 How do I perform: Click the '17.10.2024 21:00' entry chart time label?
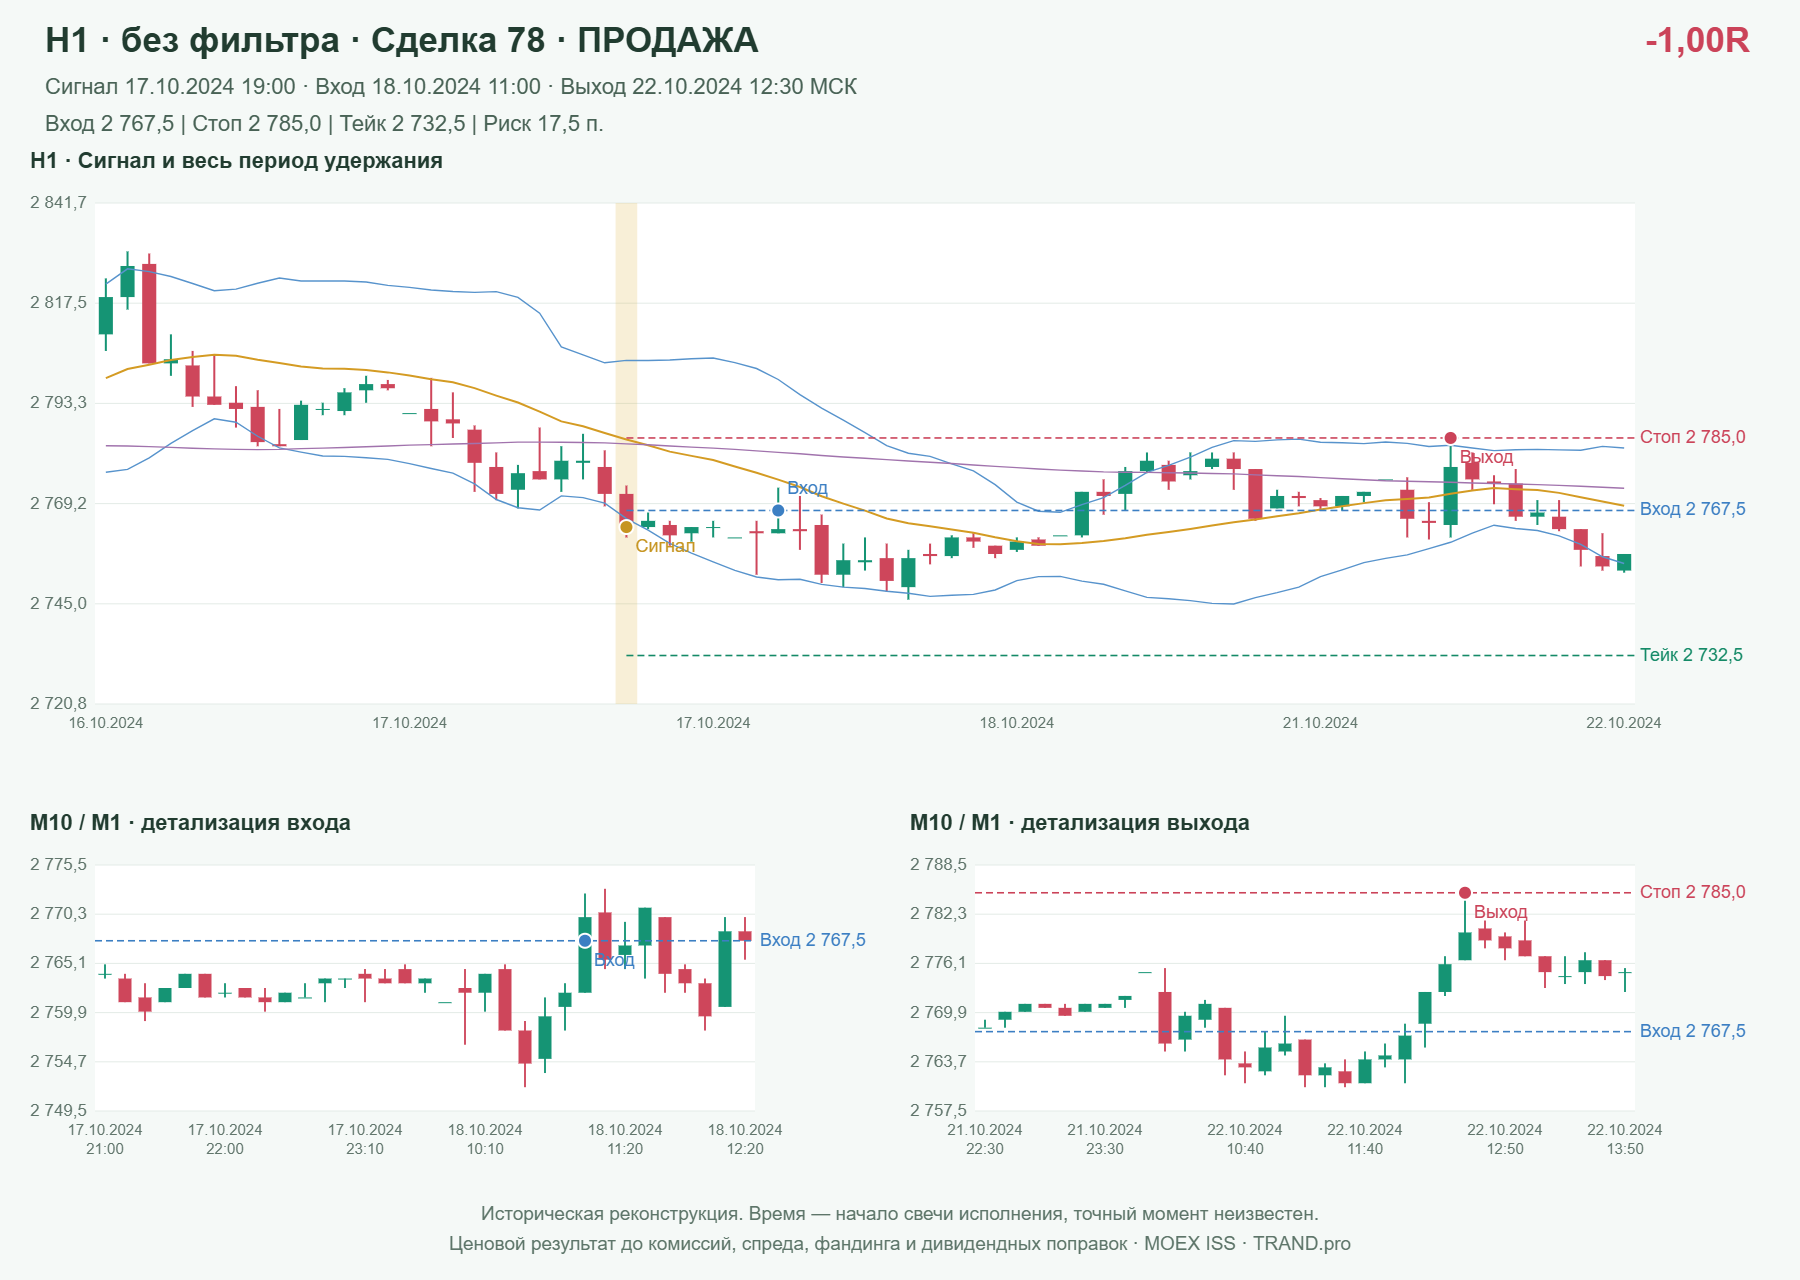[105, 1139]
